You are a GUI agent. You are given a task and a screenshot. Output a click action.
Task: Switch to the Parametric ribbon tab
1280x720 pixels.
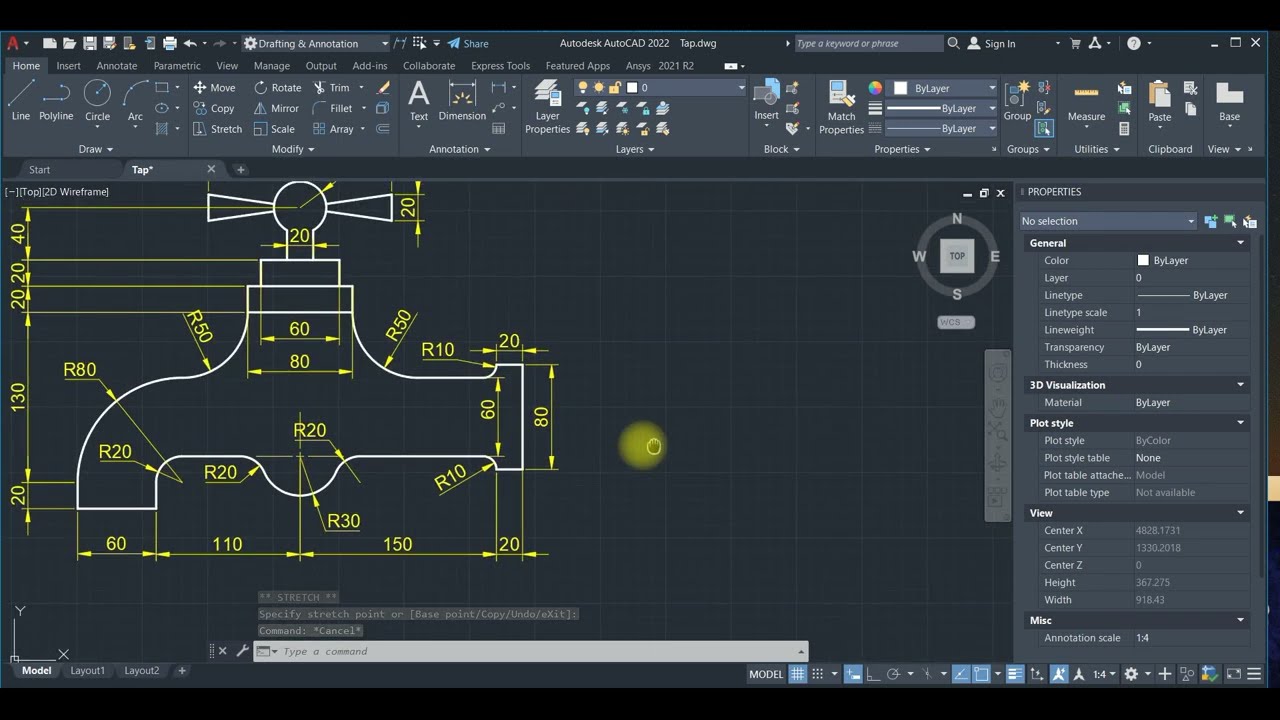click(177, 66)
